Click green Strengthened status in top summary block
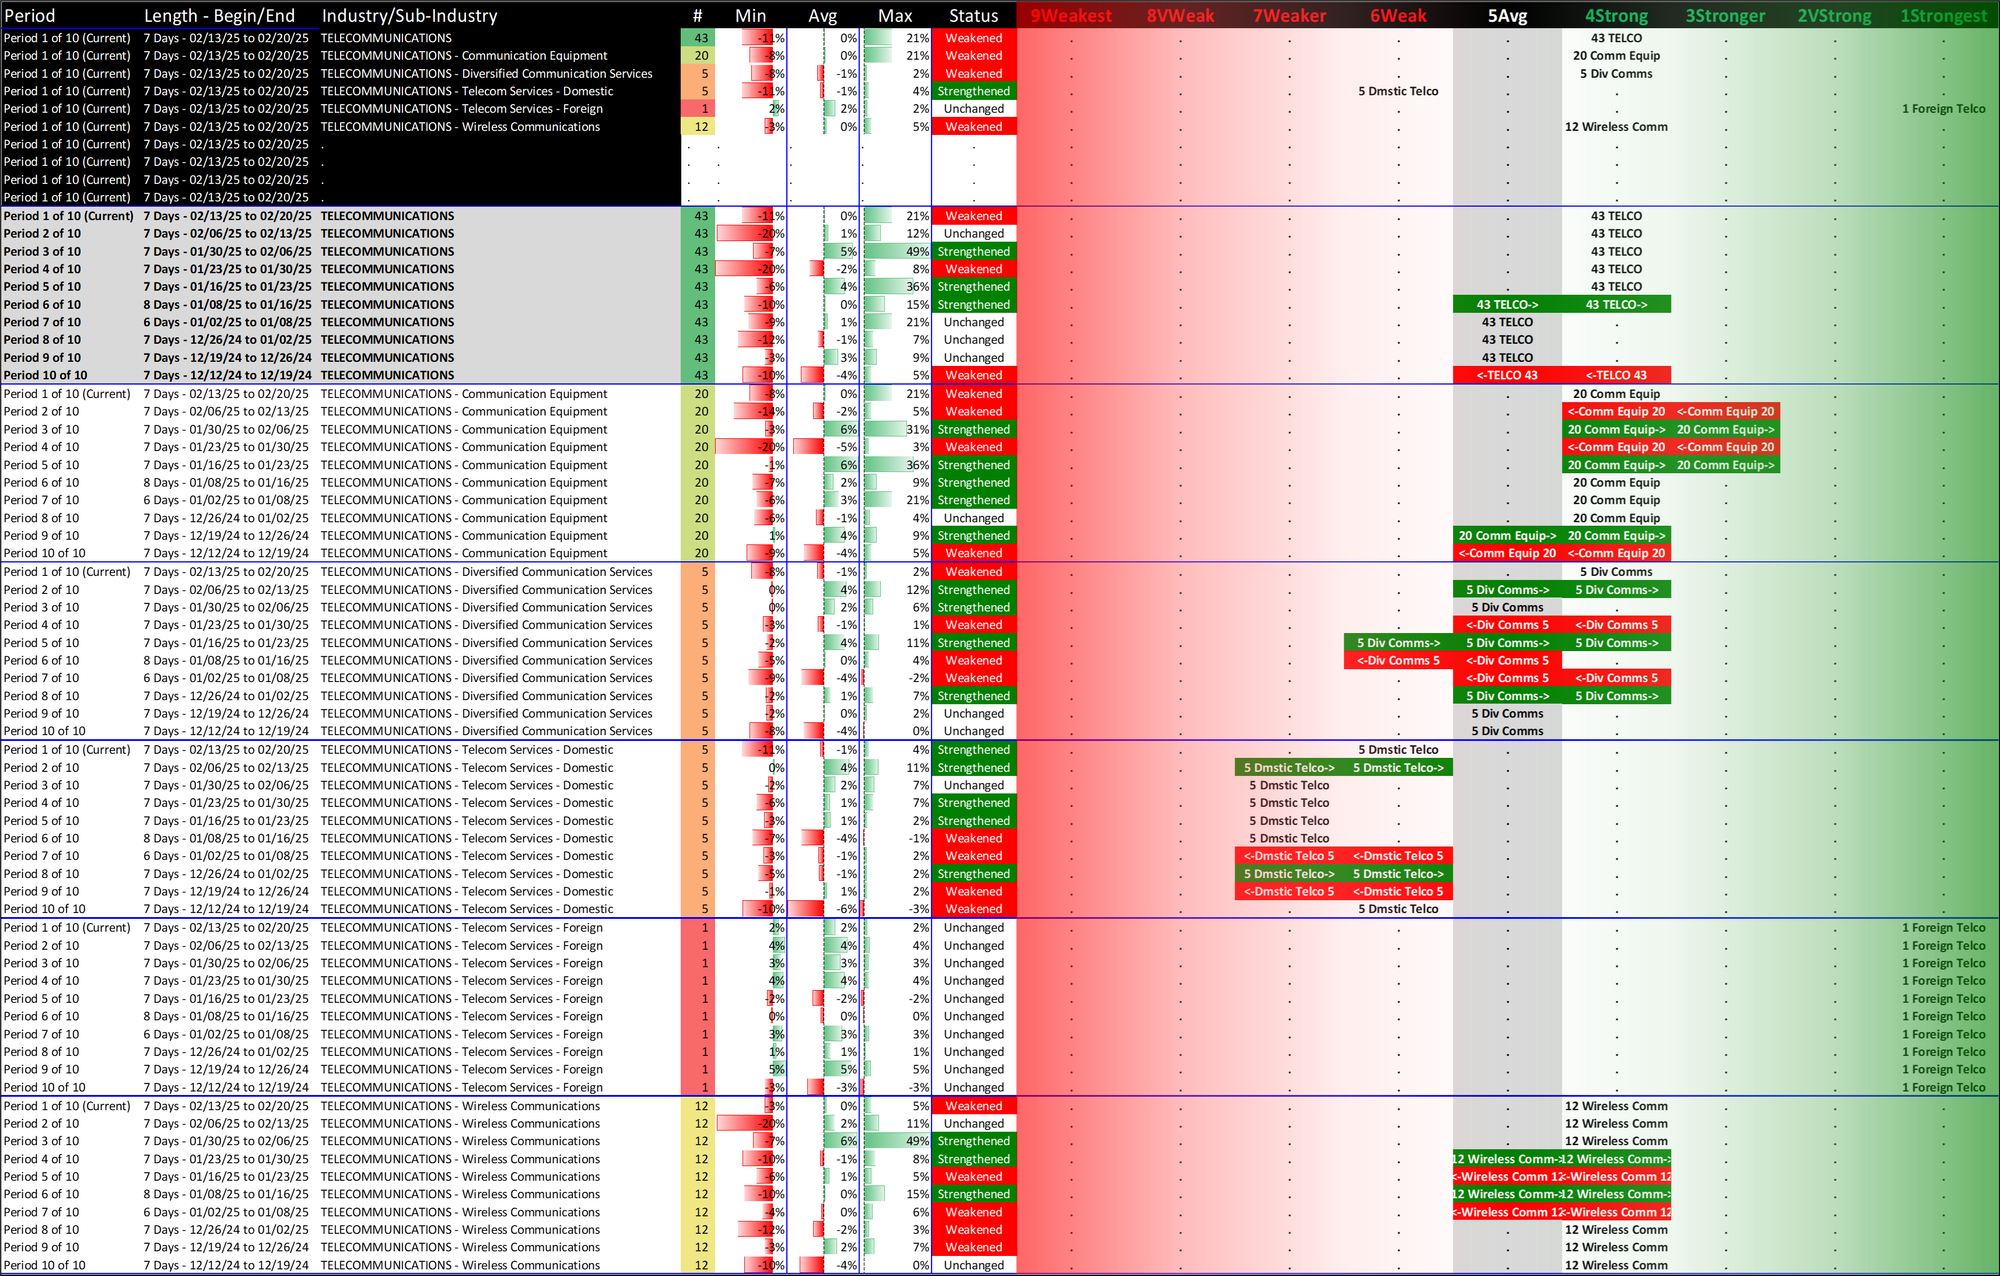Image resolution: width=2000 pixels, height=1276 pixels. [x=973, y=91]
